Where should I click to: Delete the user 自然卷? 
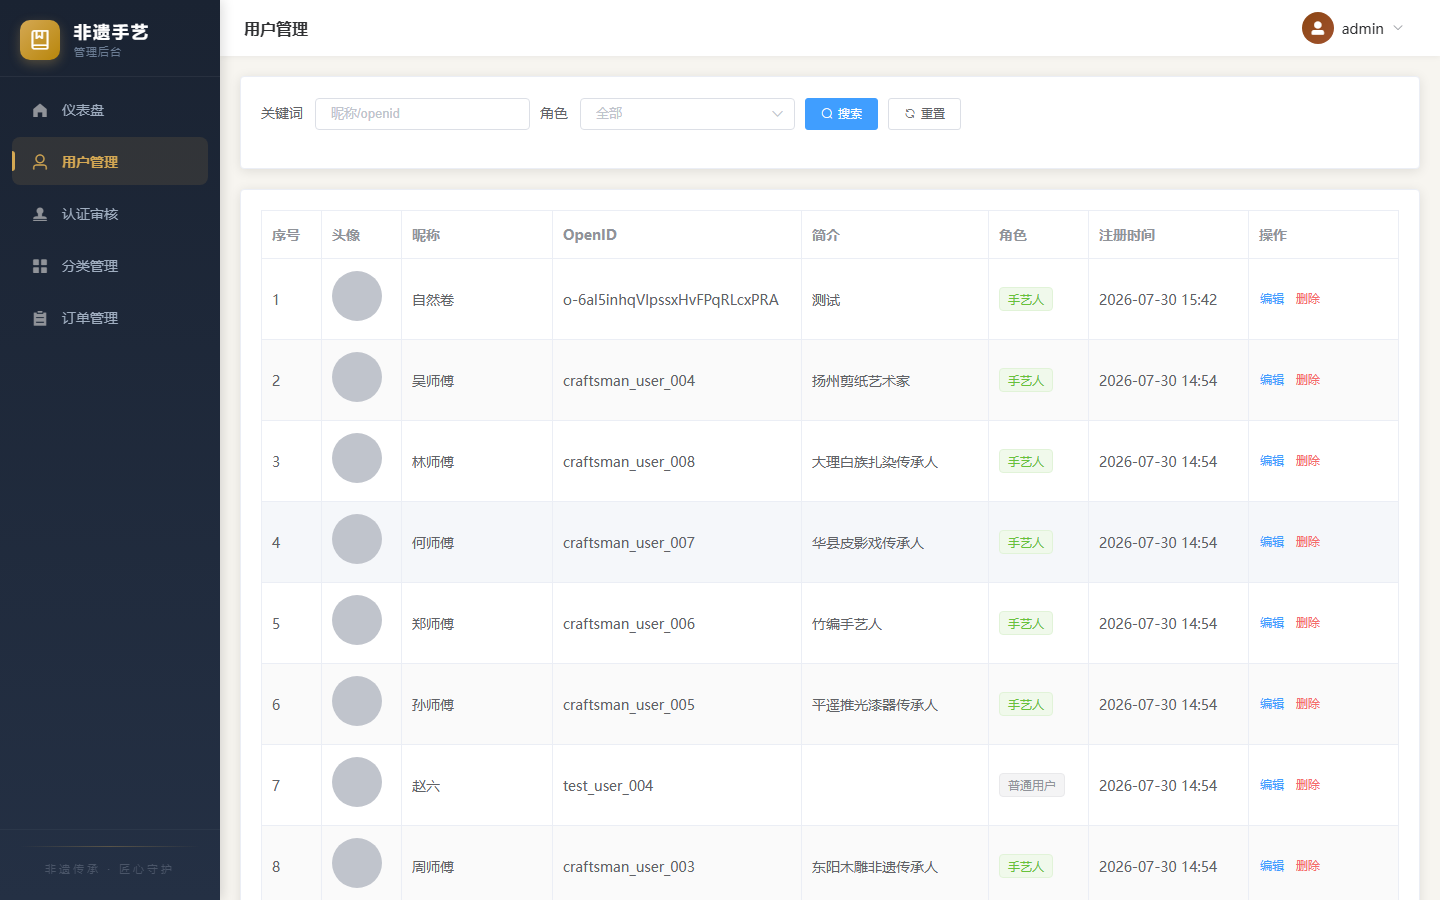click(1308, 299)
